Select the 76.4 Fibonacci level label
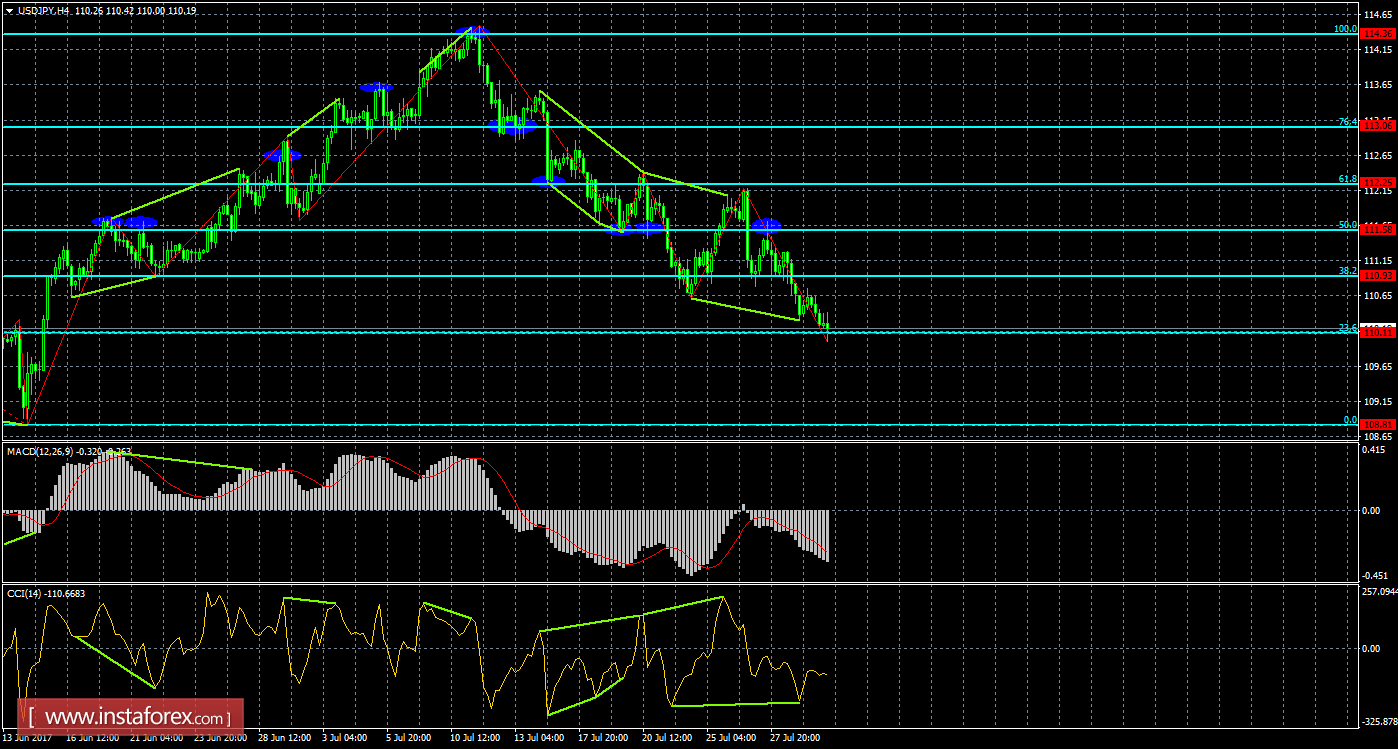1398x749 pixels. pos(1348,122)
